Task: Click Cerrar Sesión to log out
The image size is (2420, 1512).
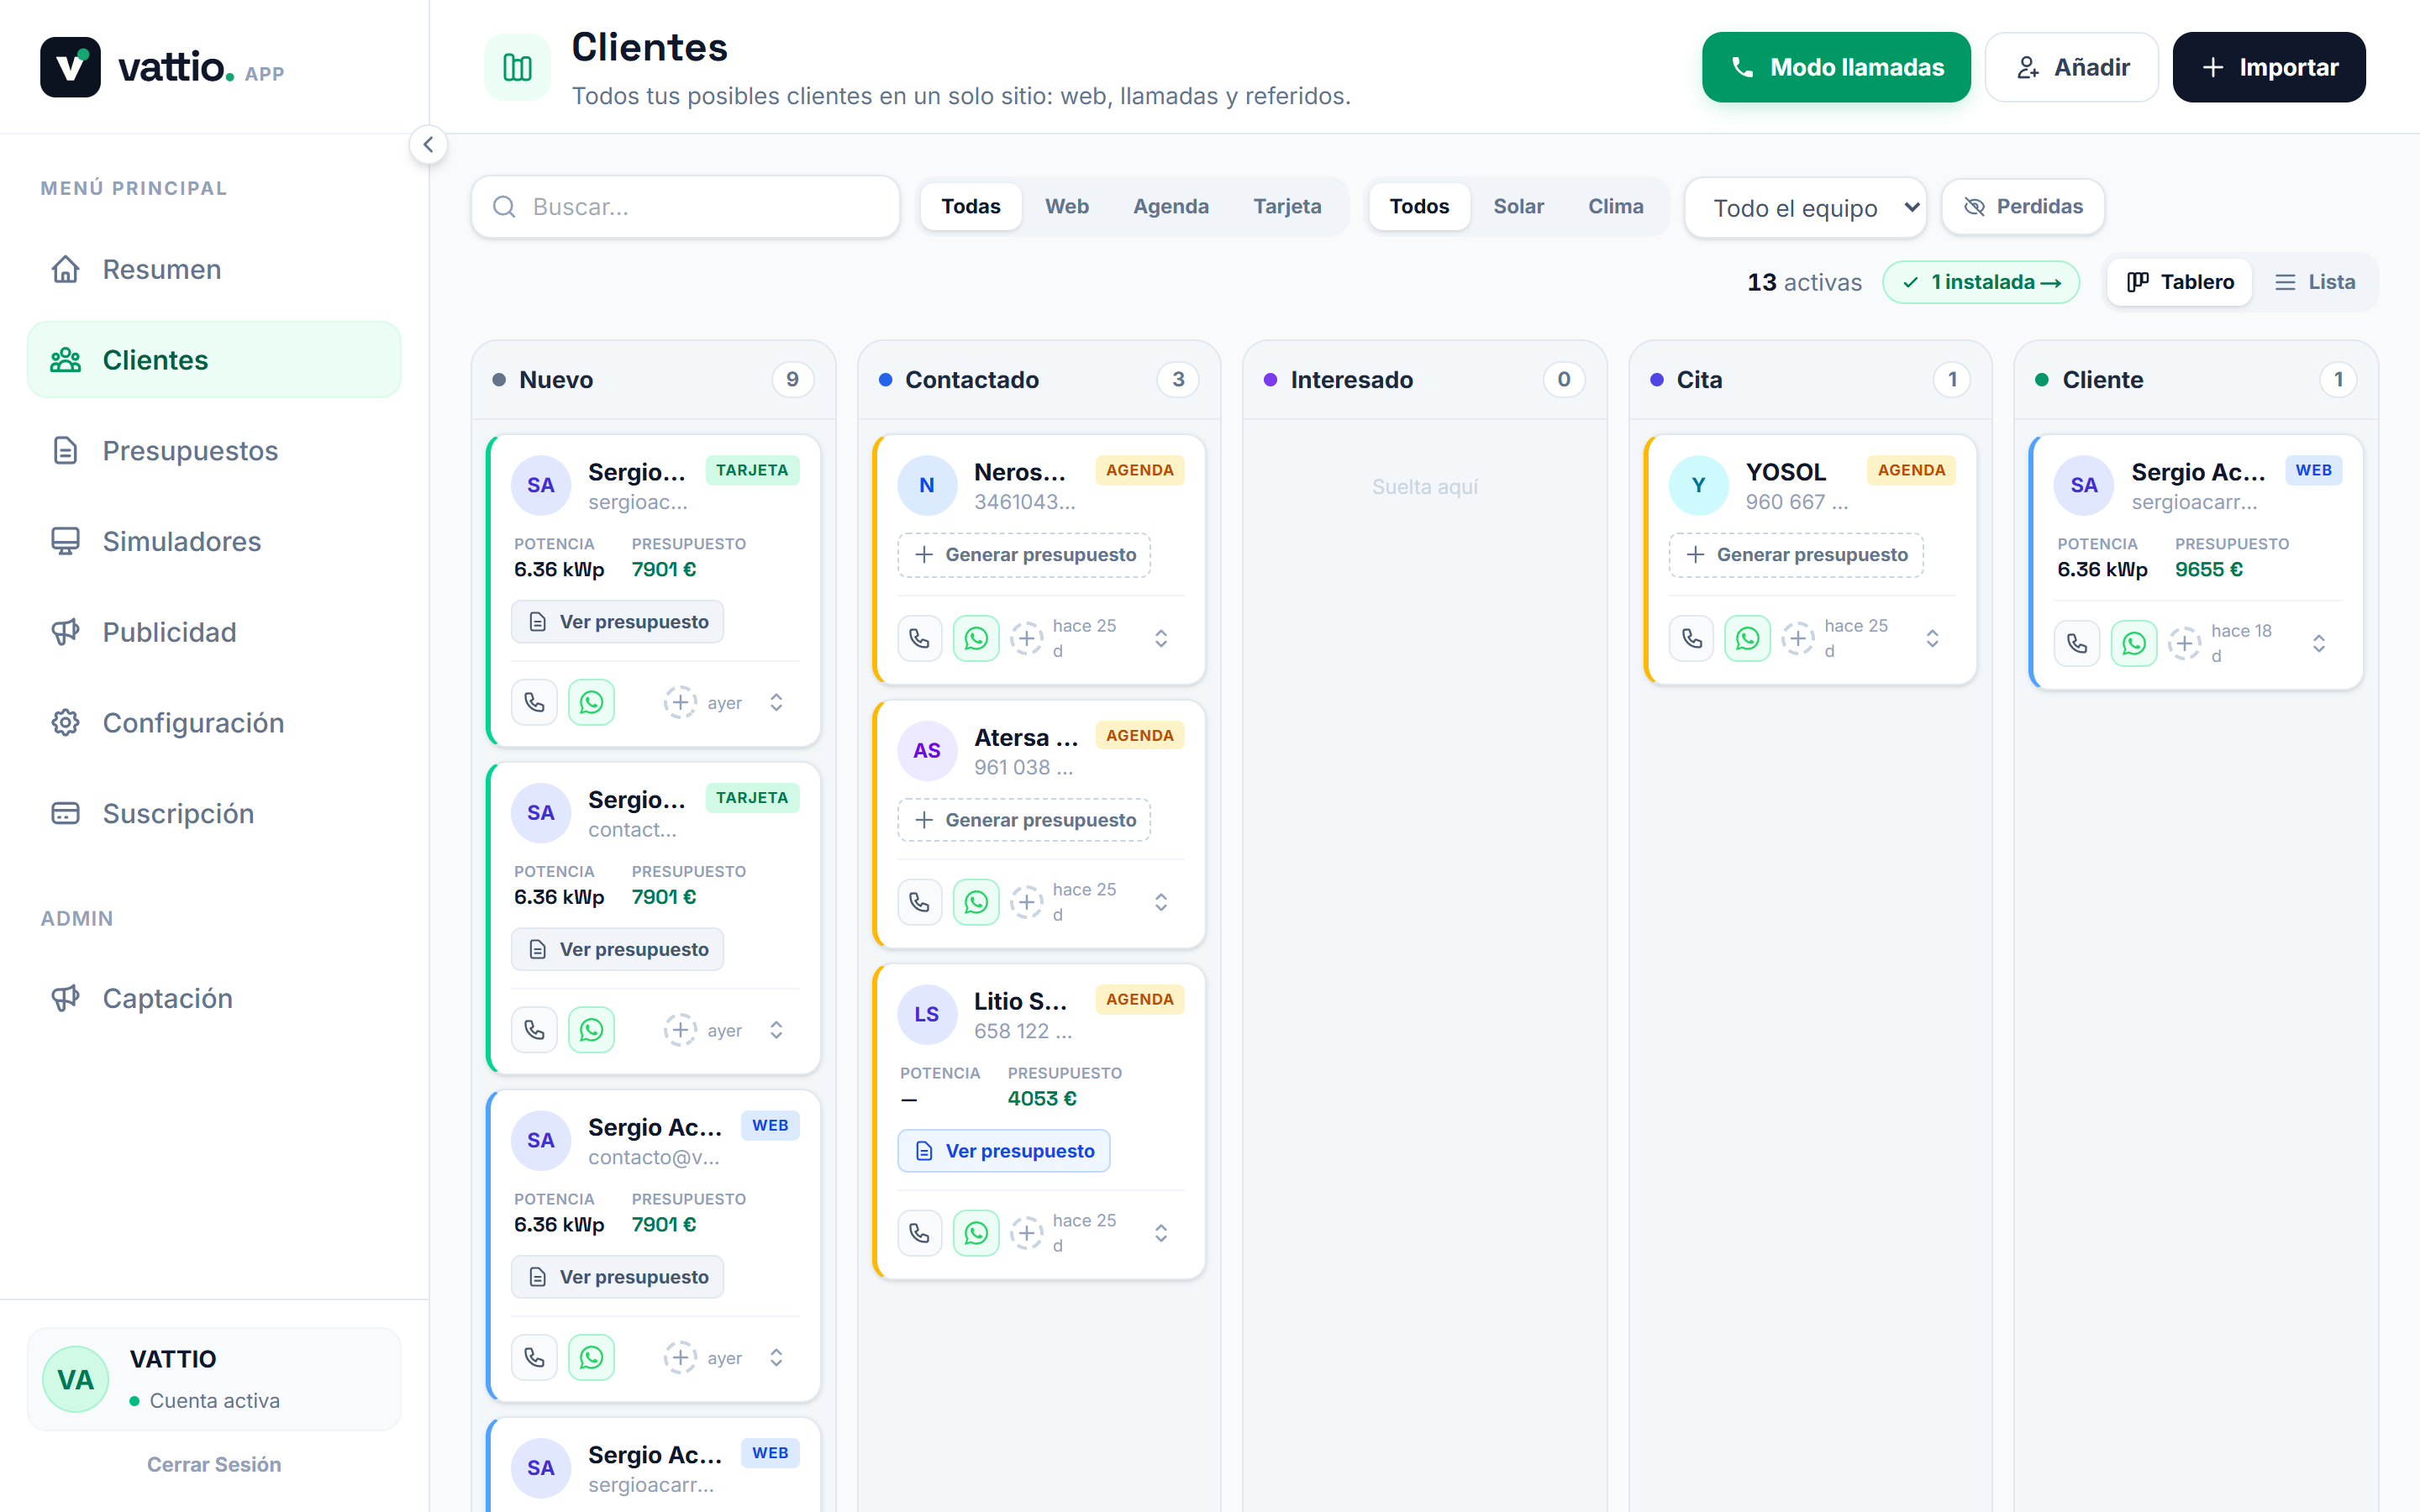Action: tap(214, 1464)
